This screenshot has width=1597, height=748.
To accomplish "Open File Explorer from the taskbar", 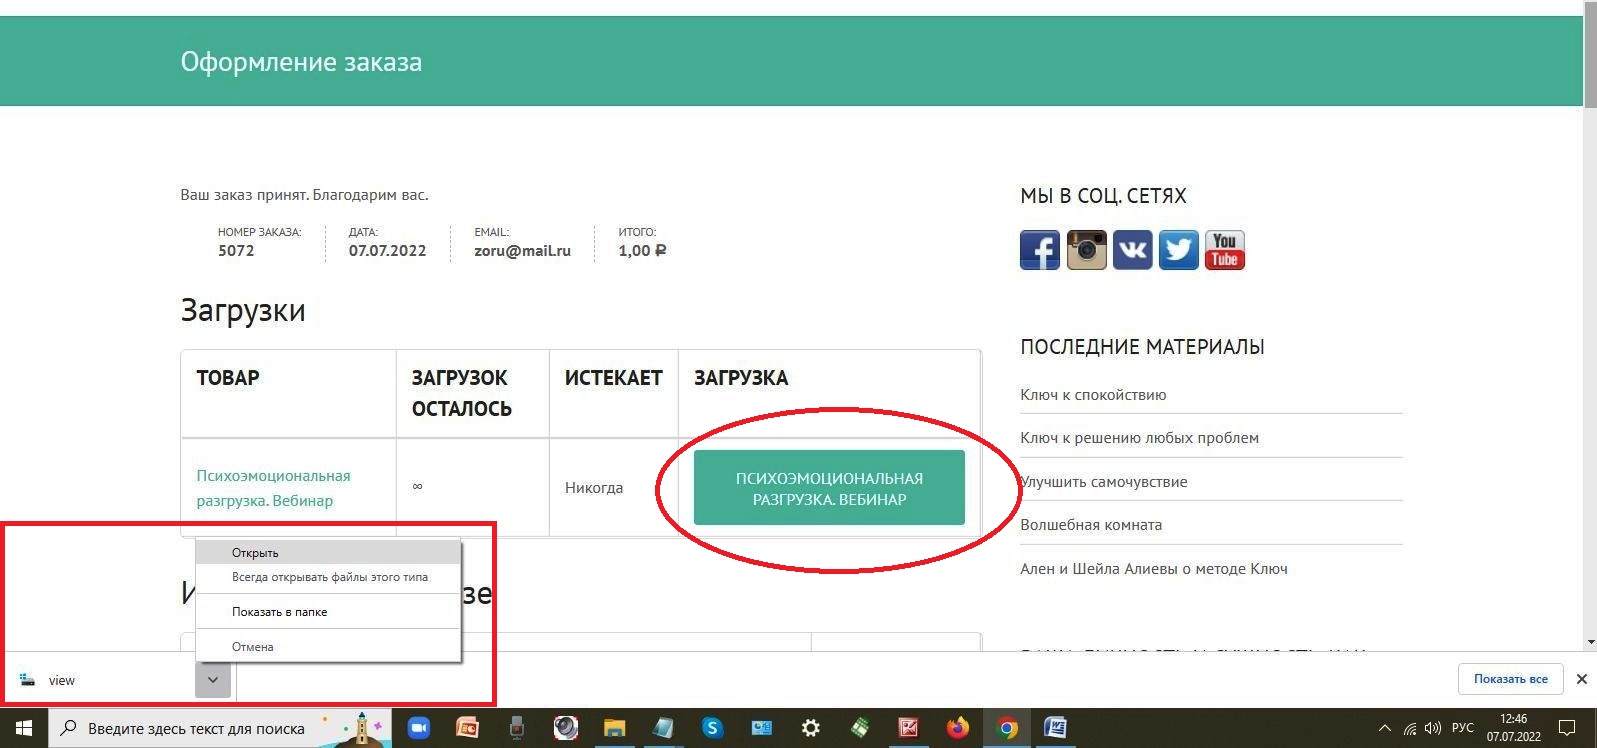I will pyautogui.click(x=614, y=728).
